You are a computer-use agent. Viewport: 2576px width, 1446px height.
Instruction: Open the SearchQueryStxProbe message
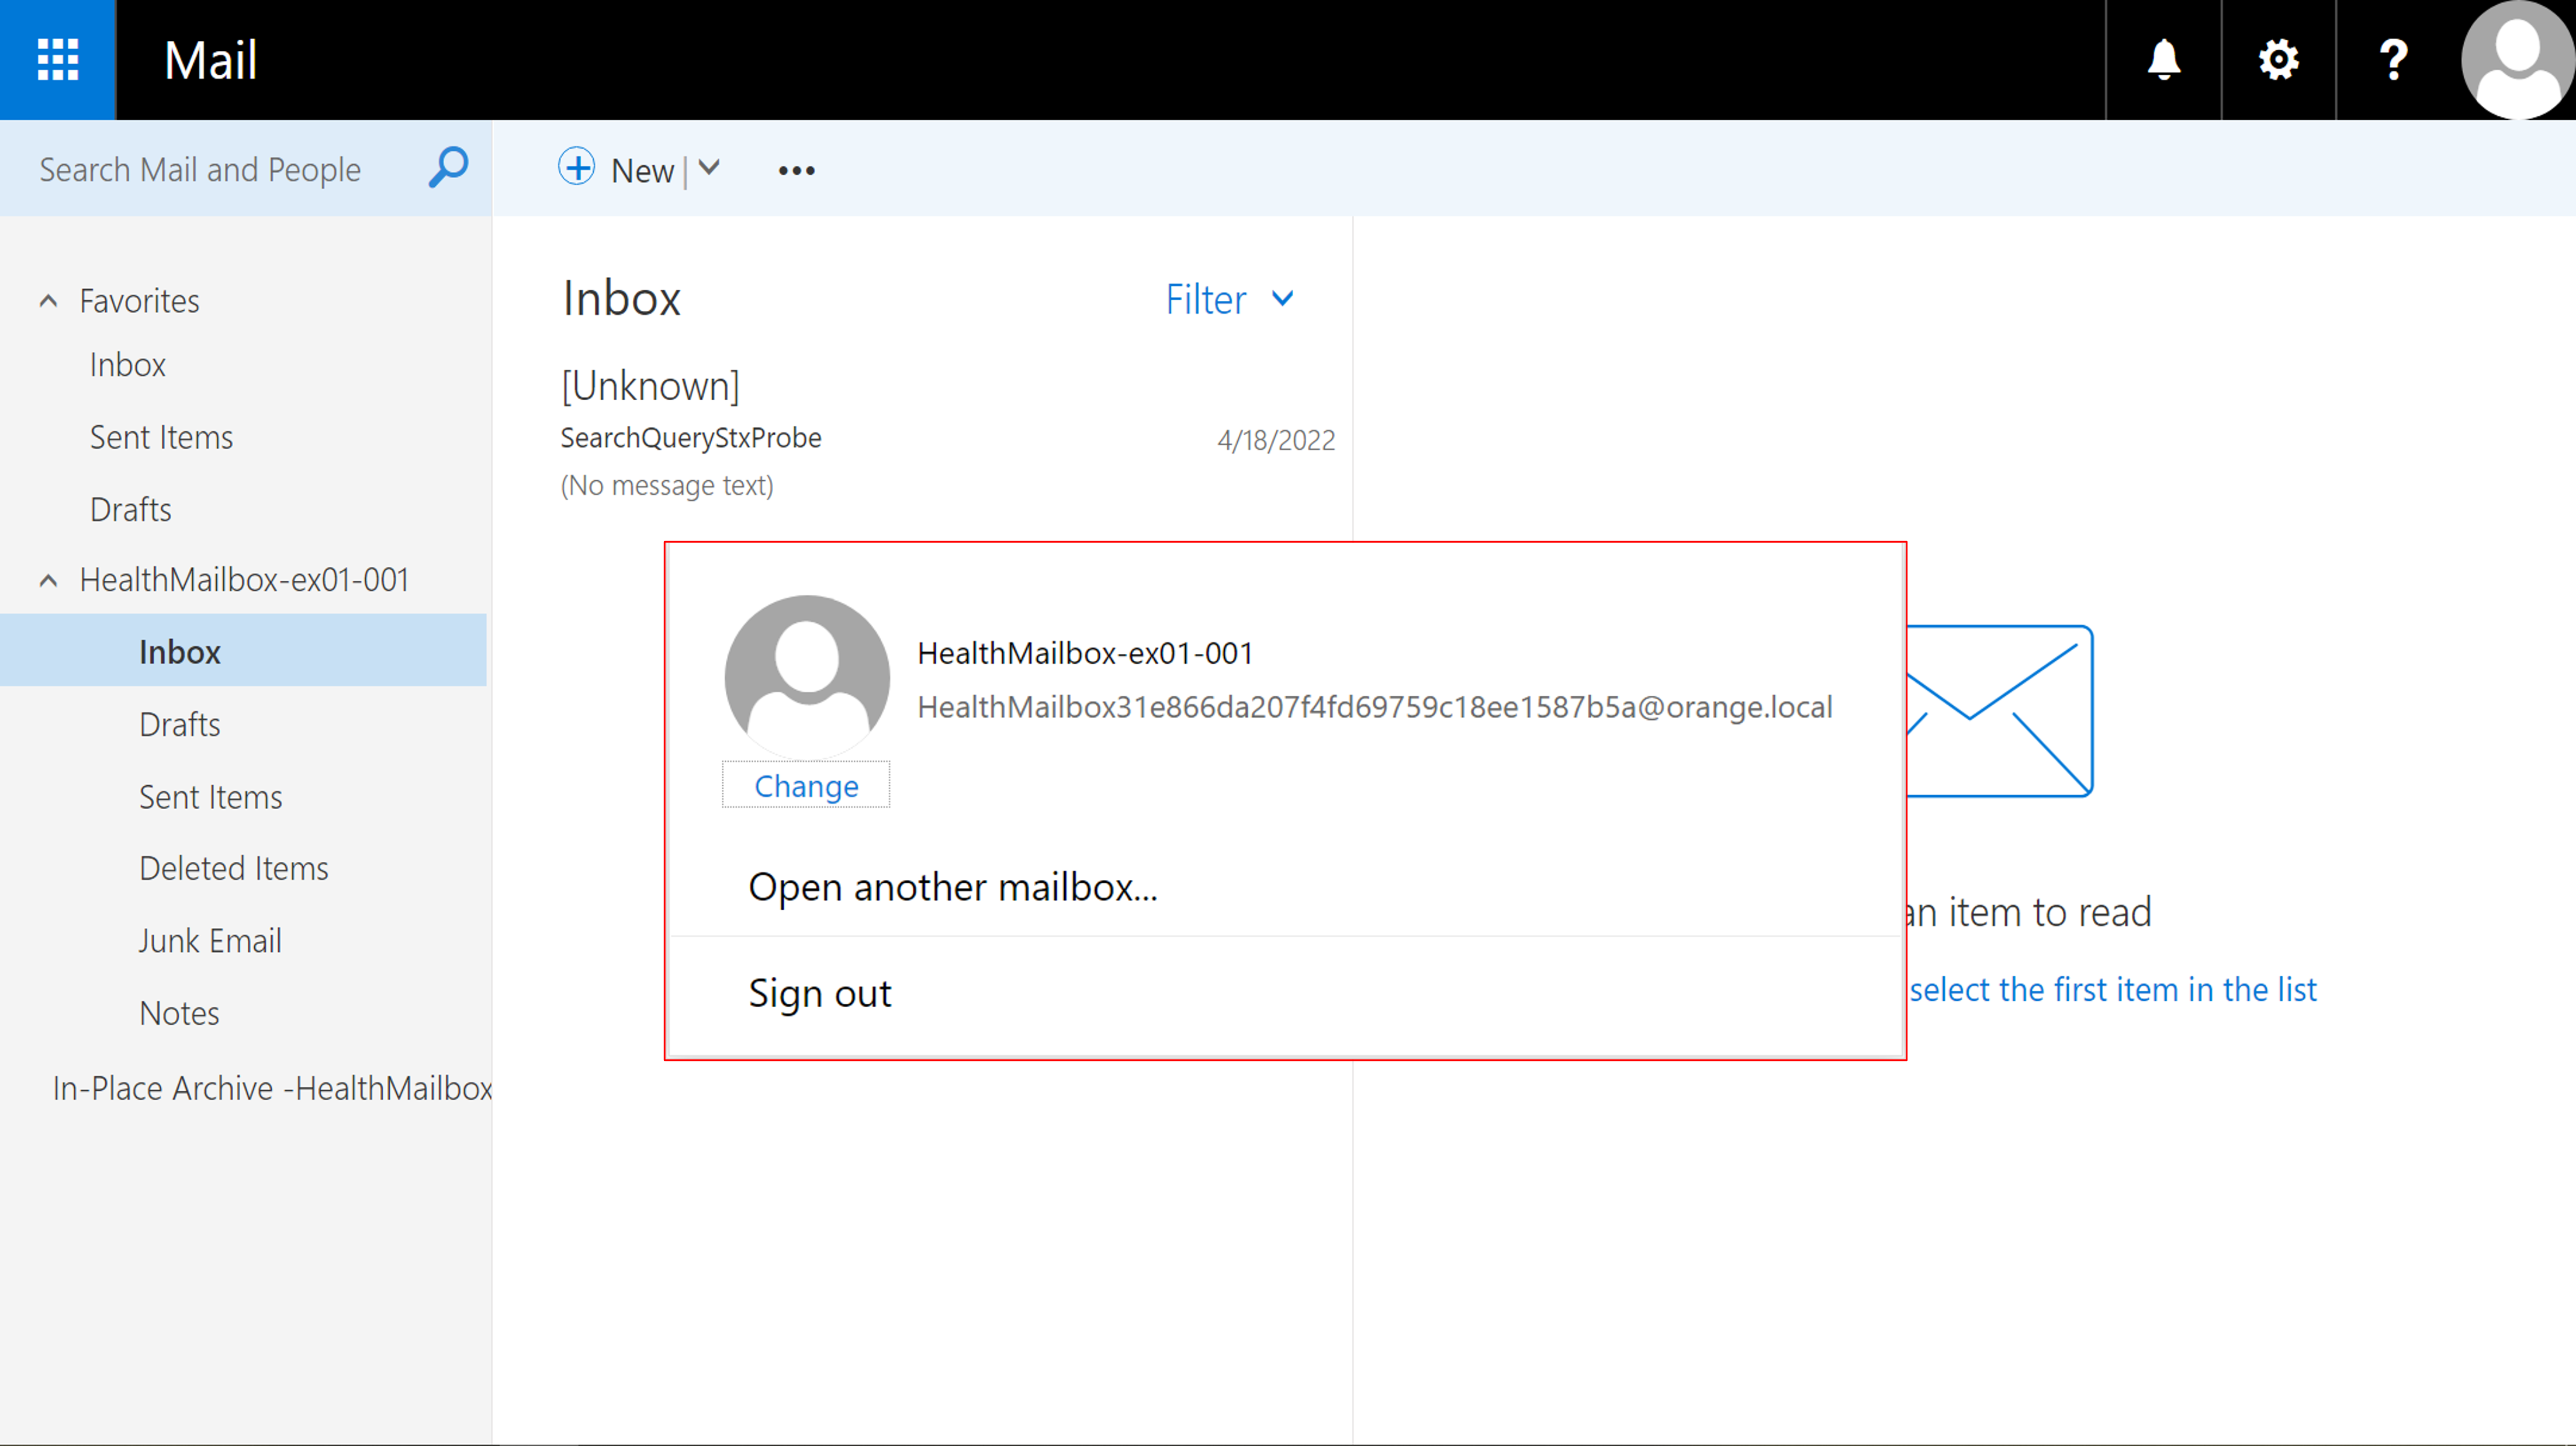coord(947,433)
